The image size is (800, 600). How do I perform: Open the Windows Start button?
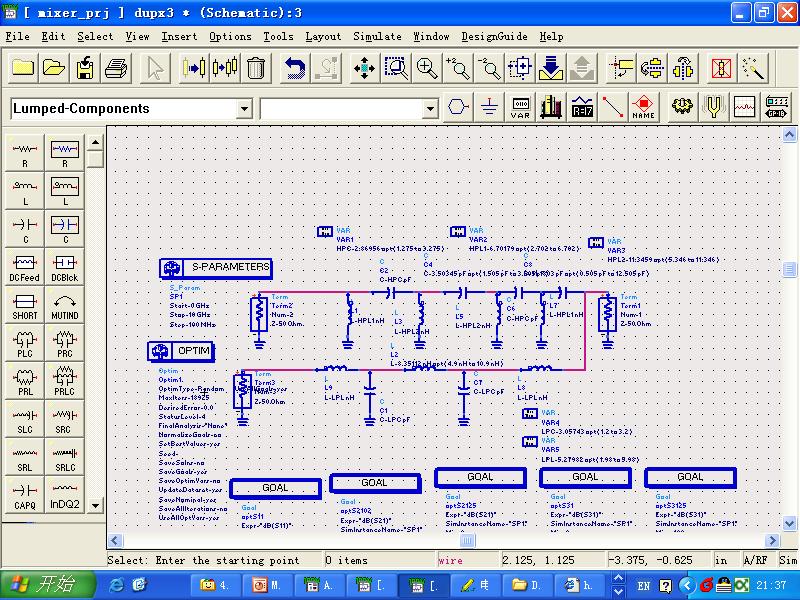47,585
